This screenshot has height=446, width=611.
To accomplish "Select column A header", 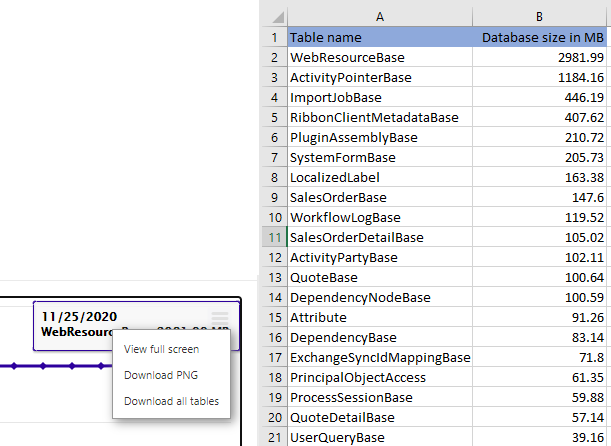I will 379,17.
